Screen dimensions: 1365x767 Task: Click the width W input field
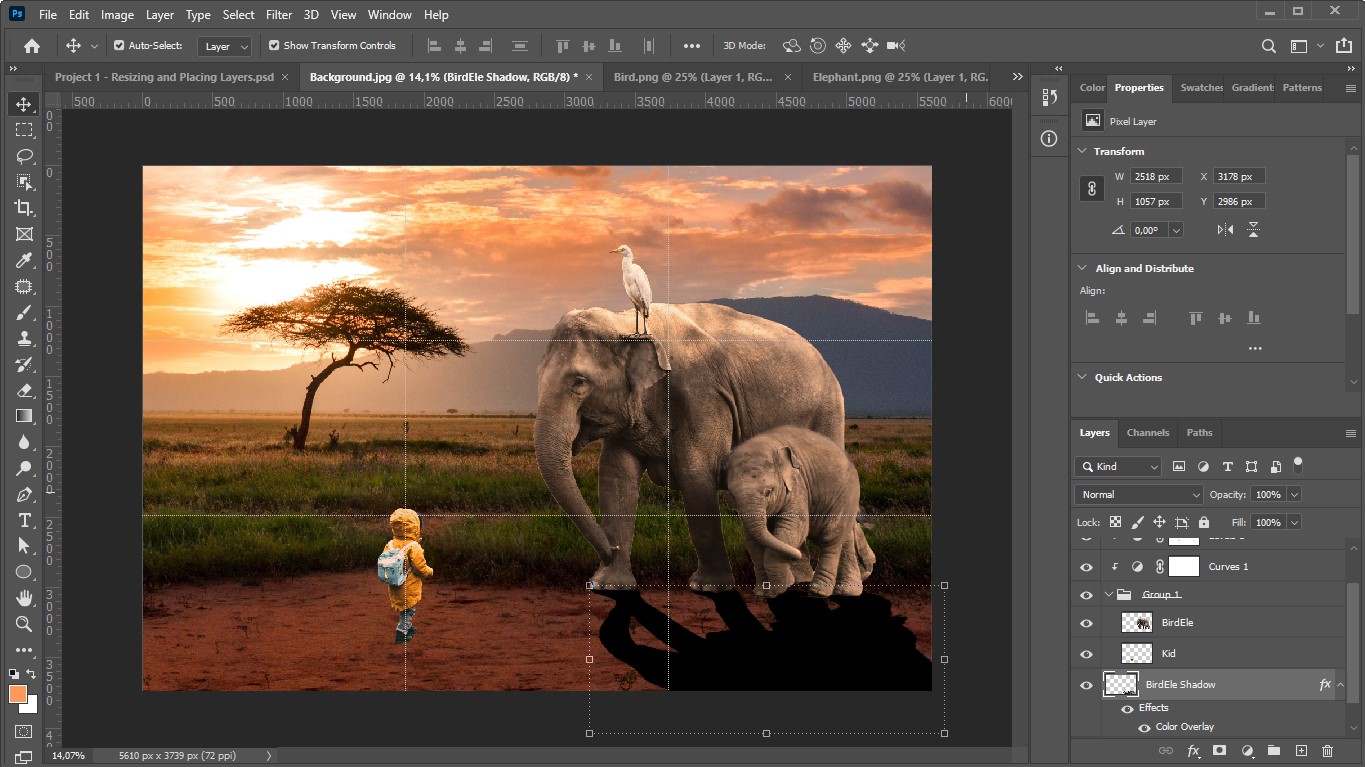[1157, 176]
